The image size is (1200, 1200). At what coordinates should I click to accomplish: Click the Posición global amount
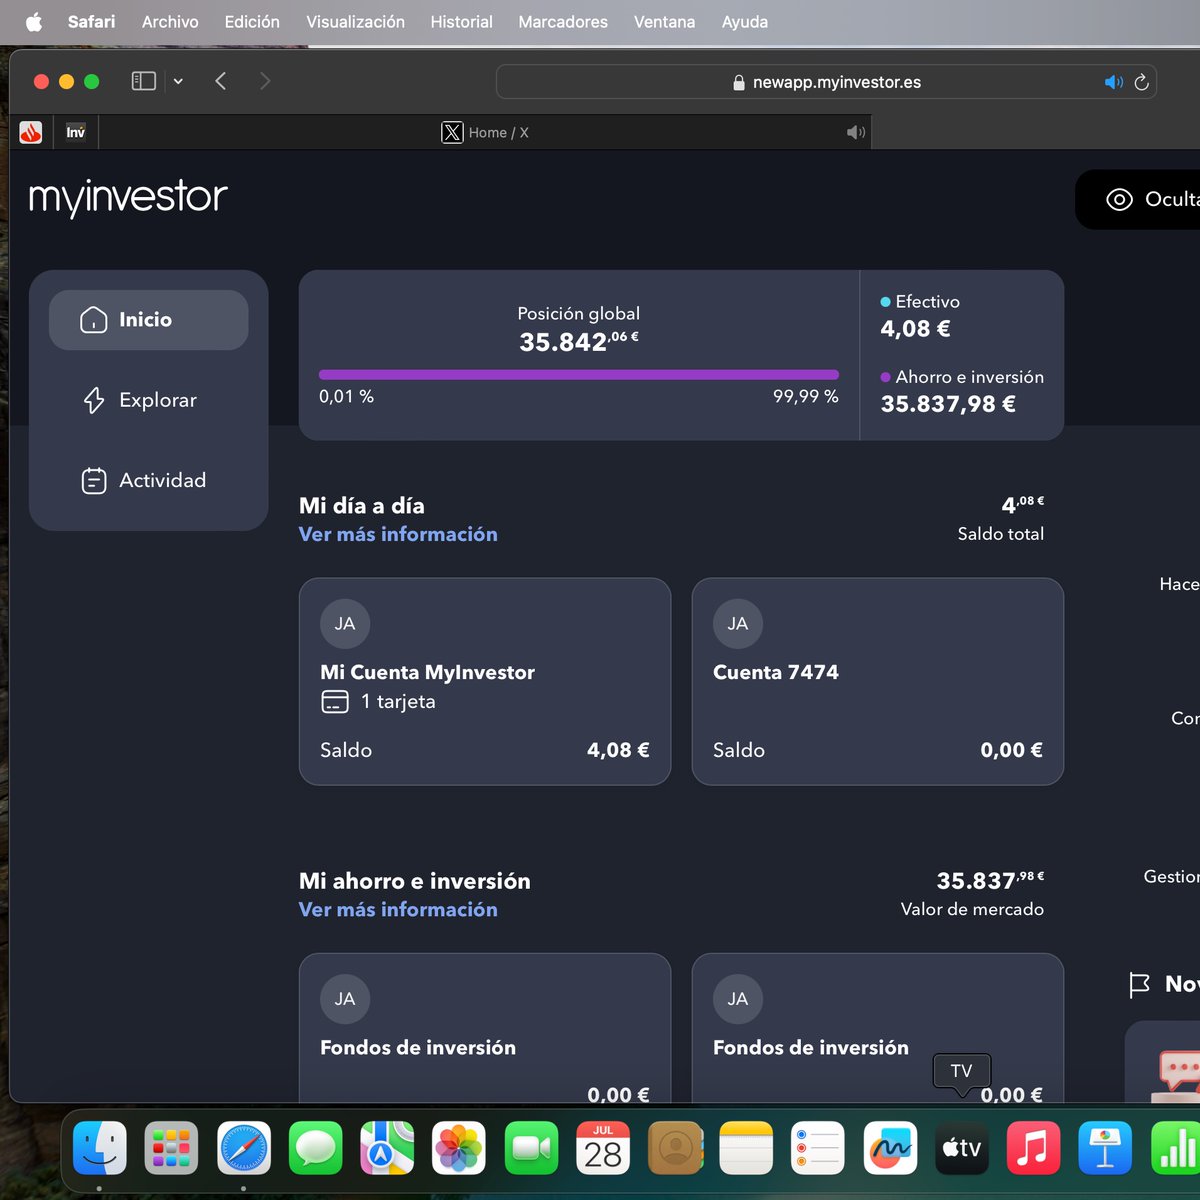click(x=578, y=342)
